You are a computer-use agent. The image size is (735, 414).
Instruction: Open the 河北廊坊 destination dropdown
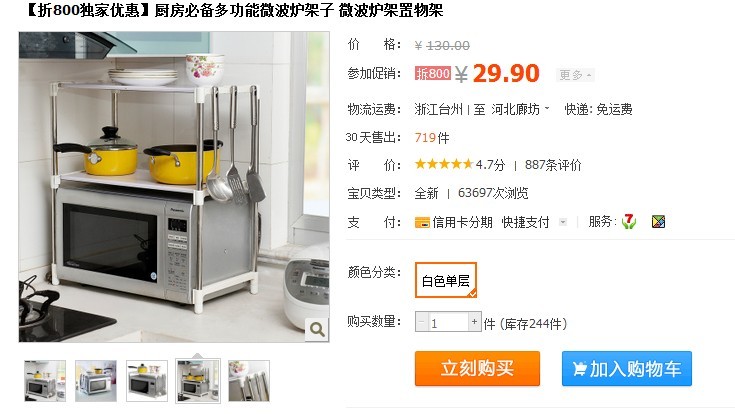520,109
